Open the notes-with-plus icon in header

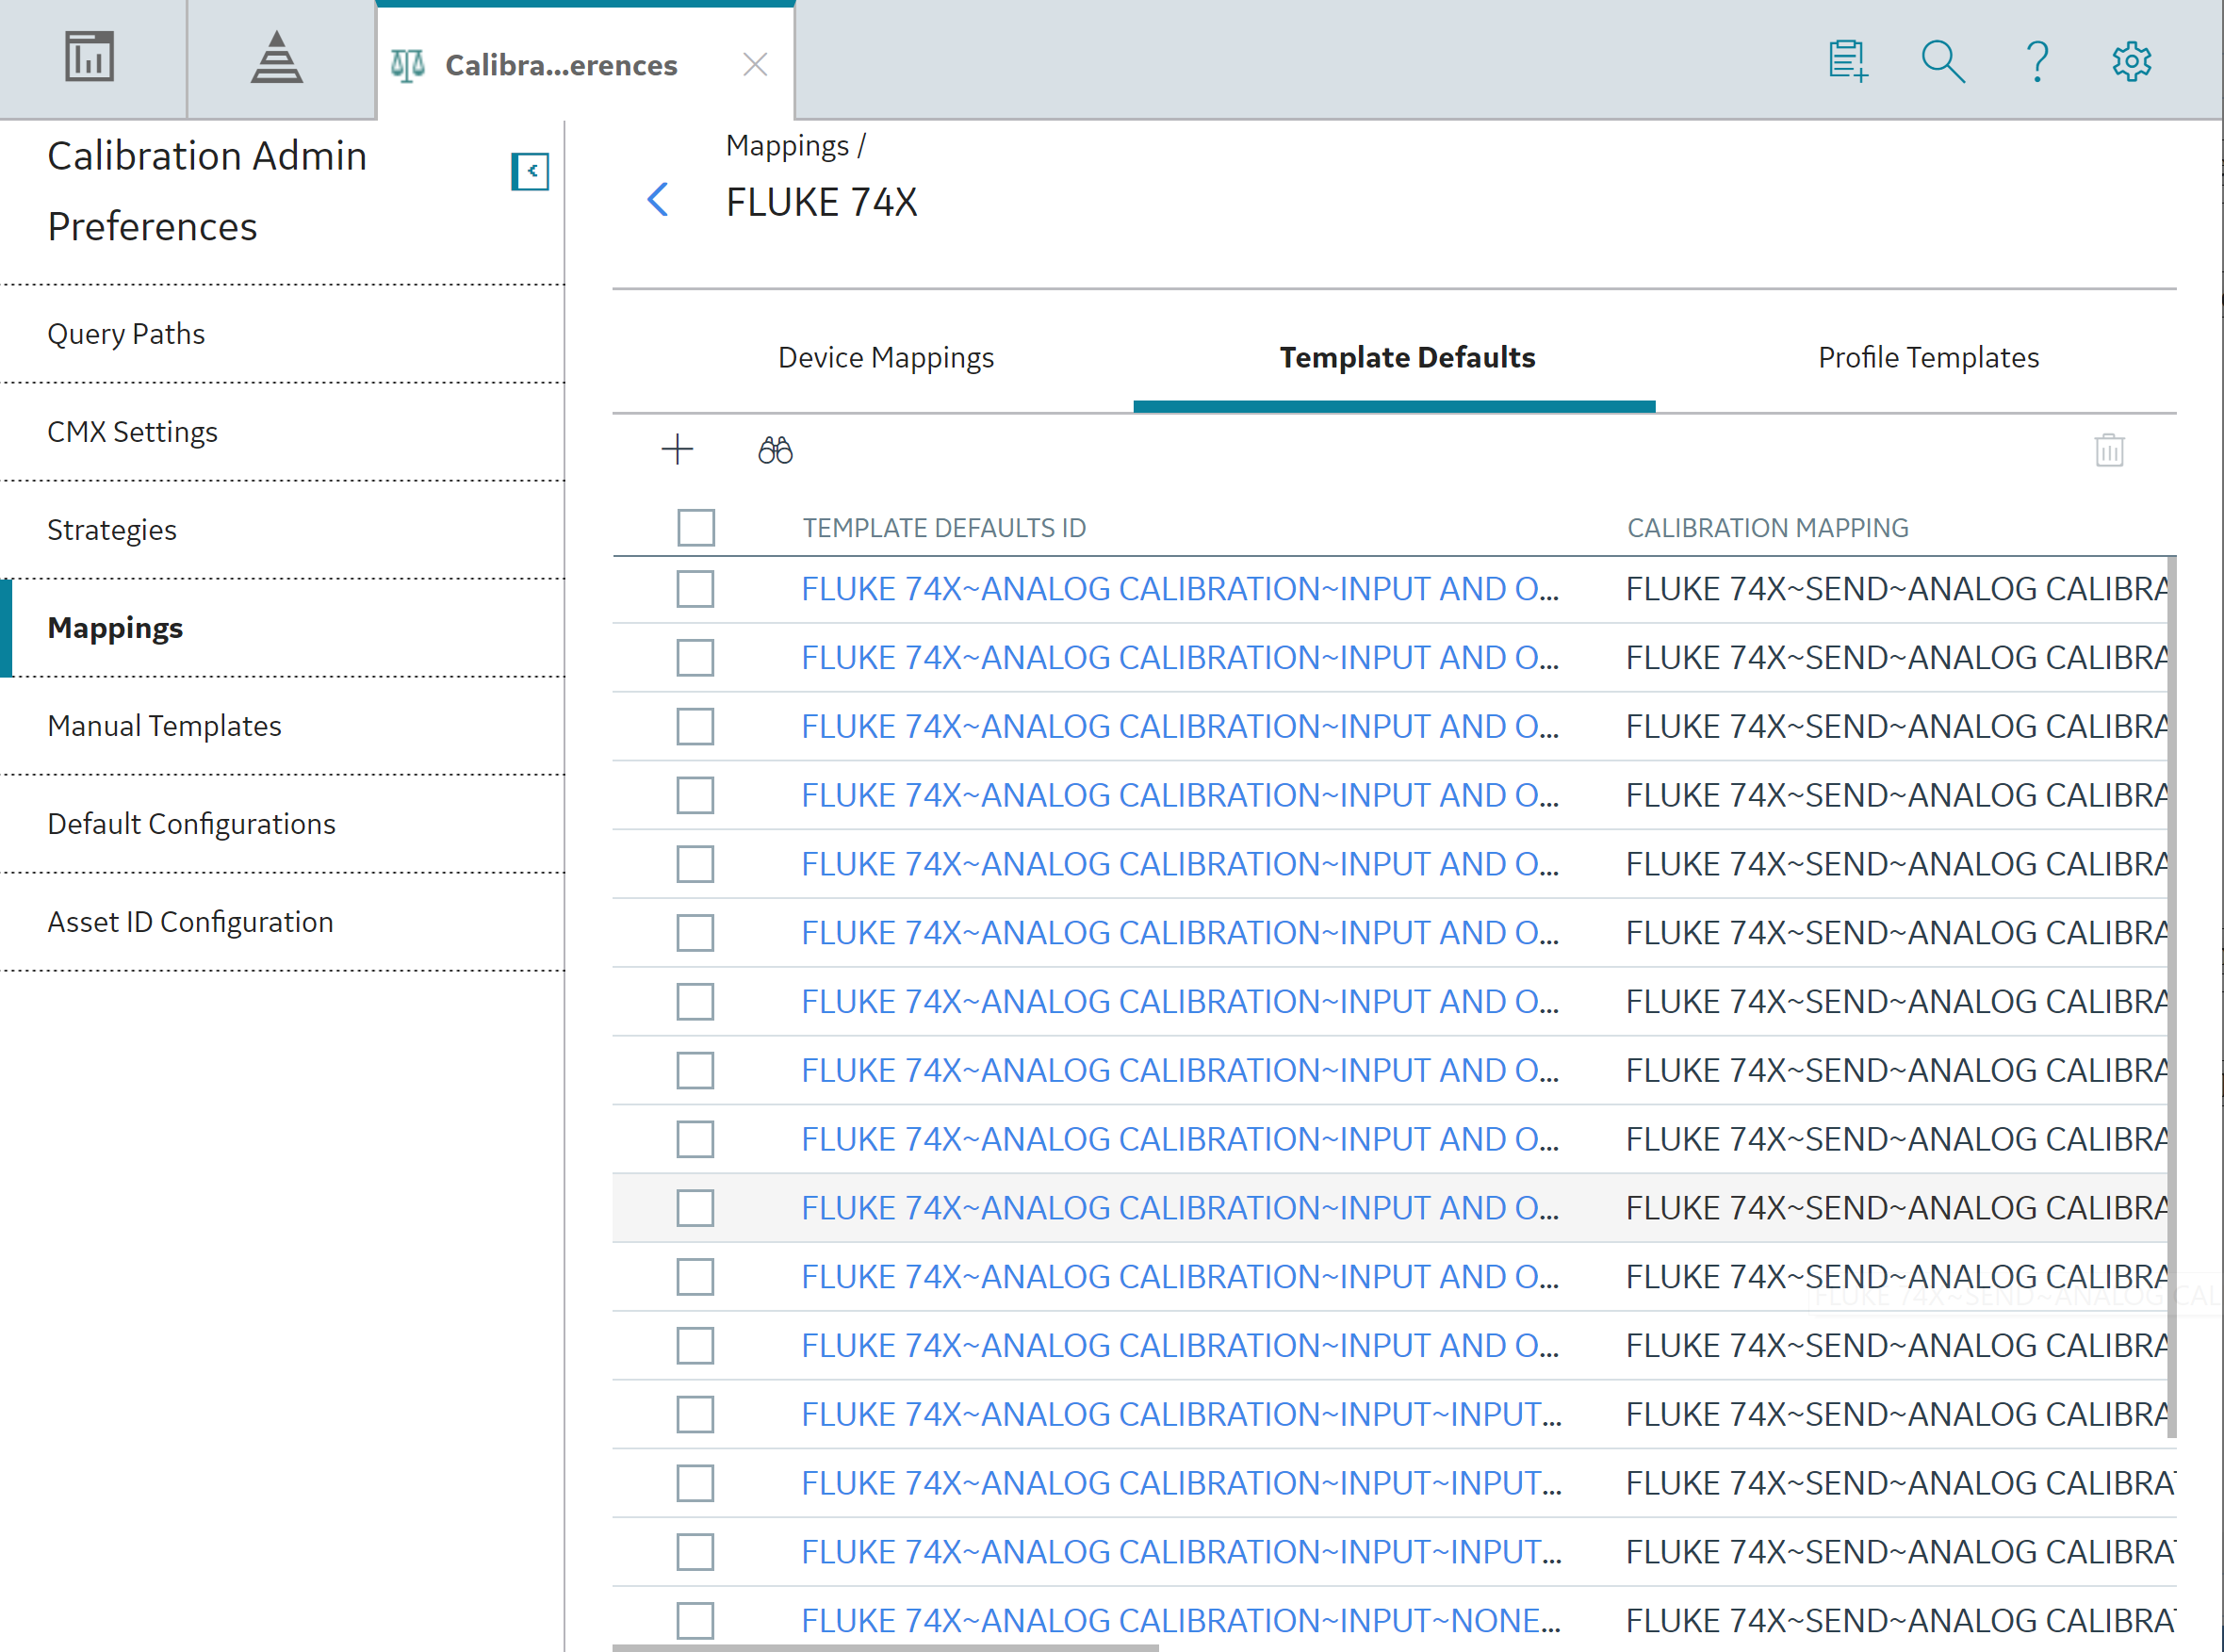(x=1847, y=61)
